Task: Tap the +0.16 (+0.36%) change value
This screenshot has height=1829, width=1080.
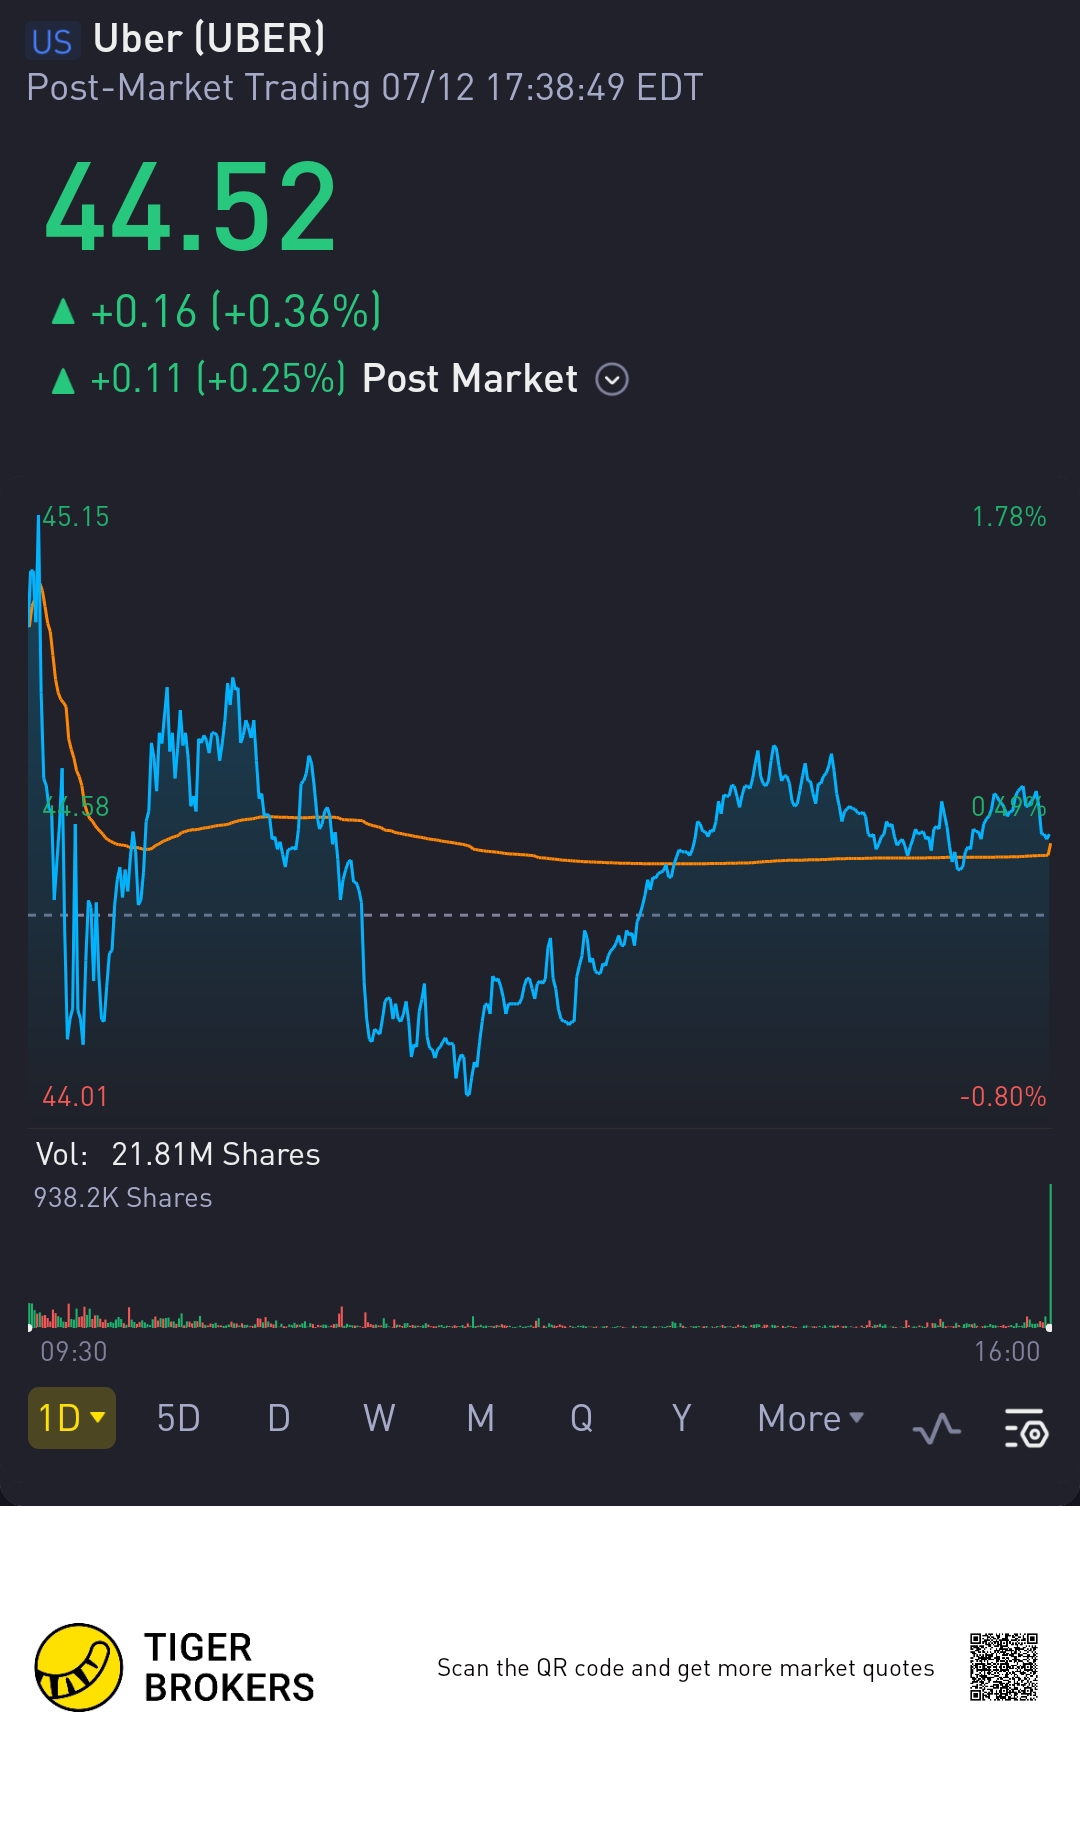Action: [x=236, y=311]
